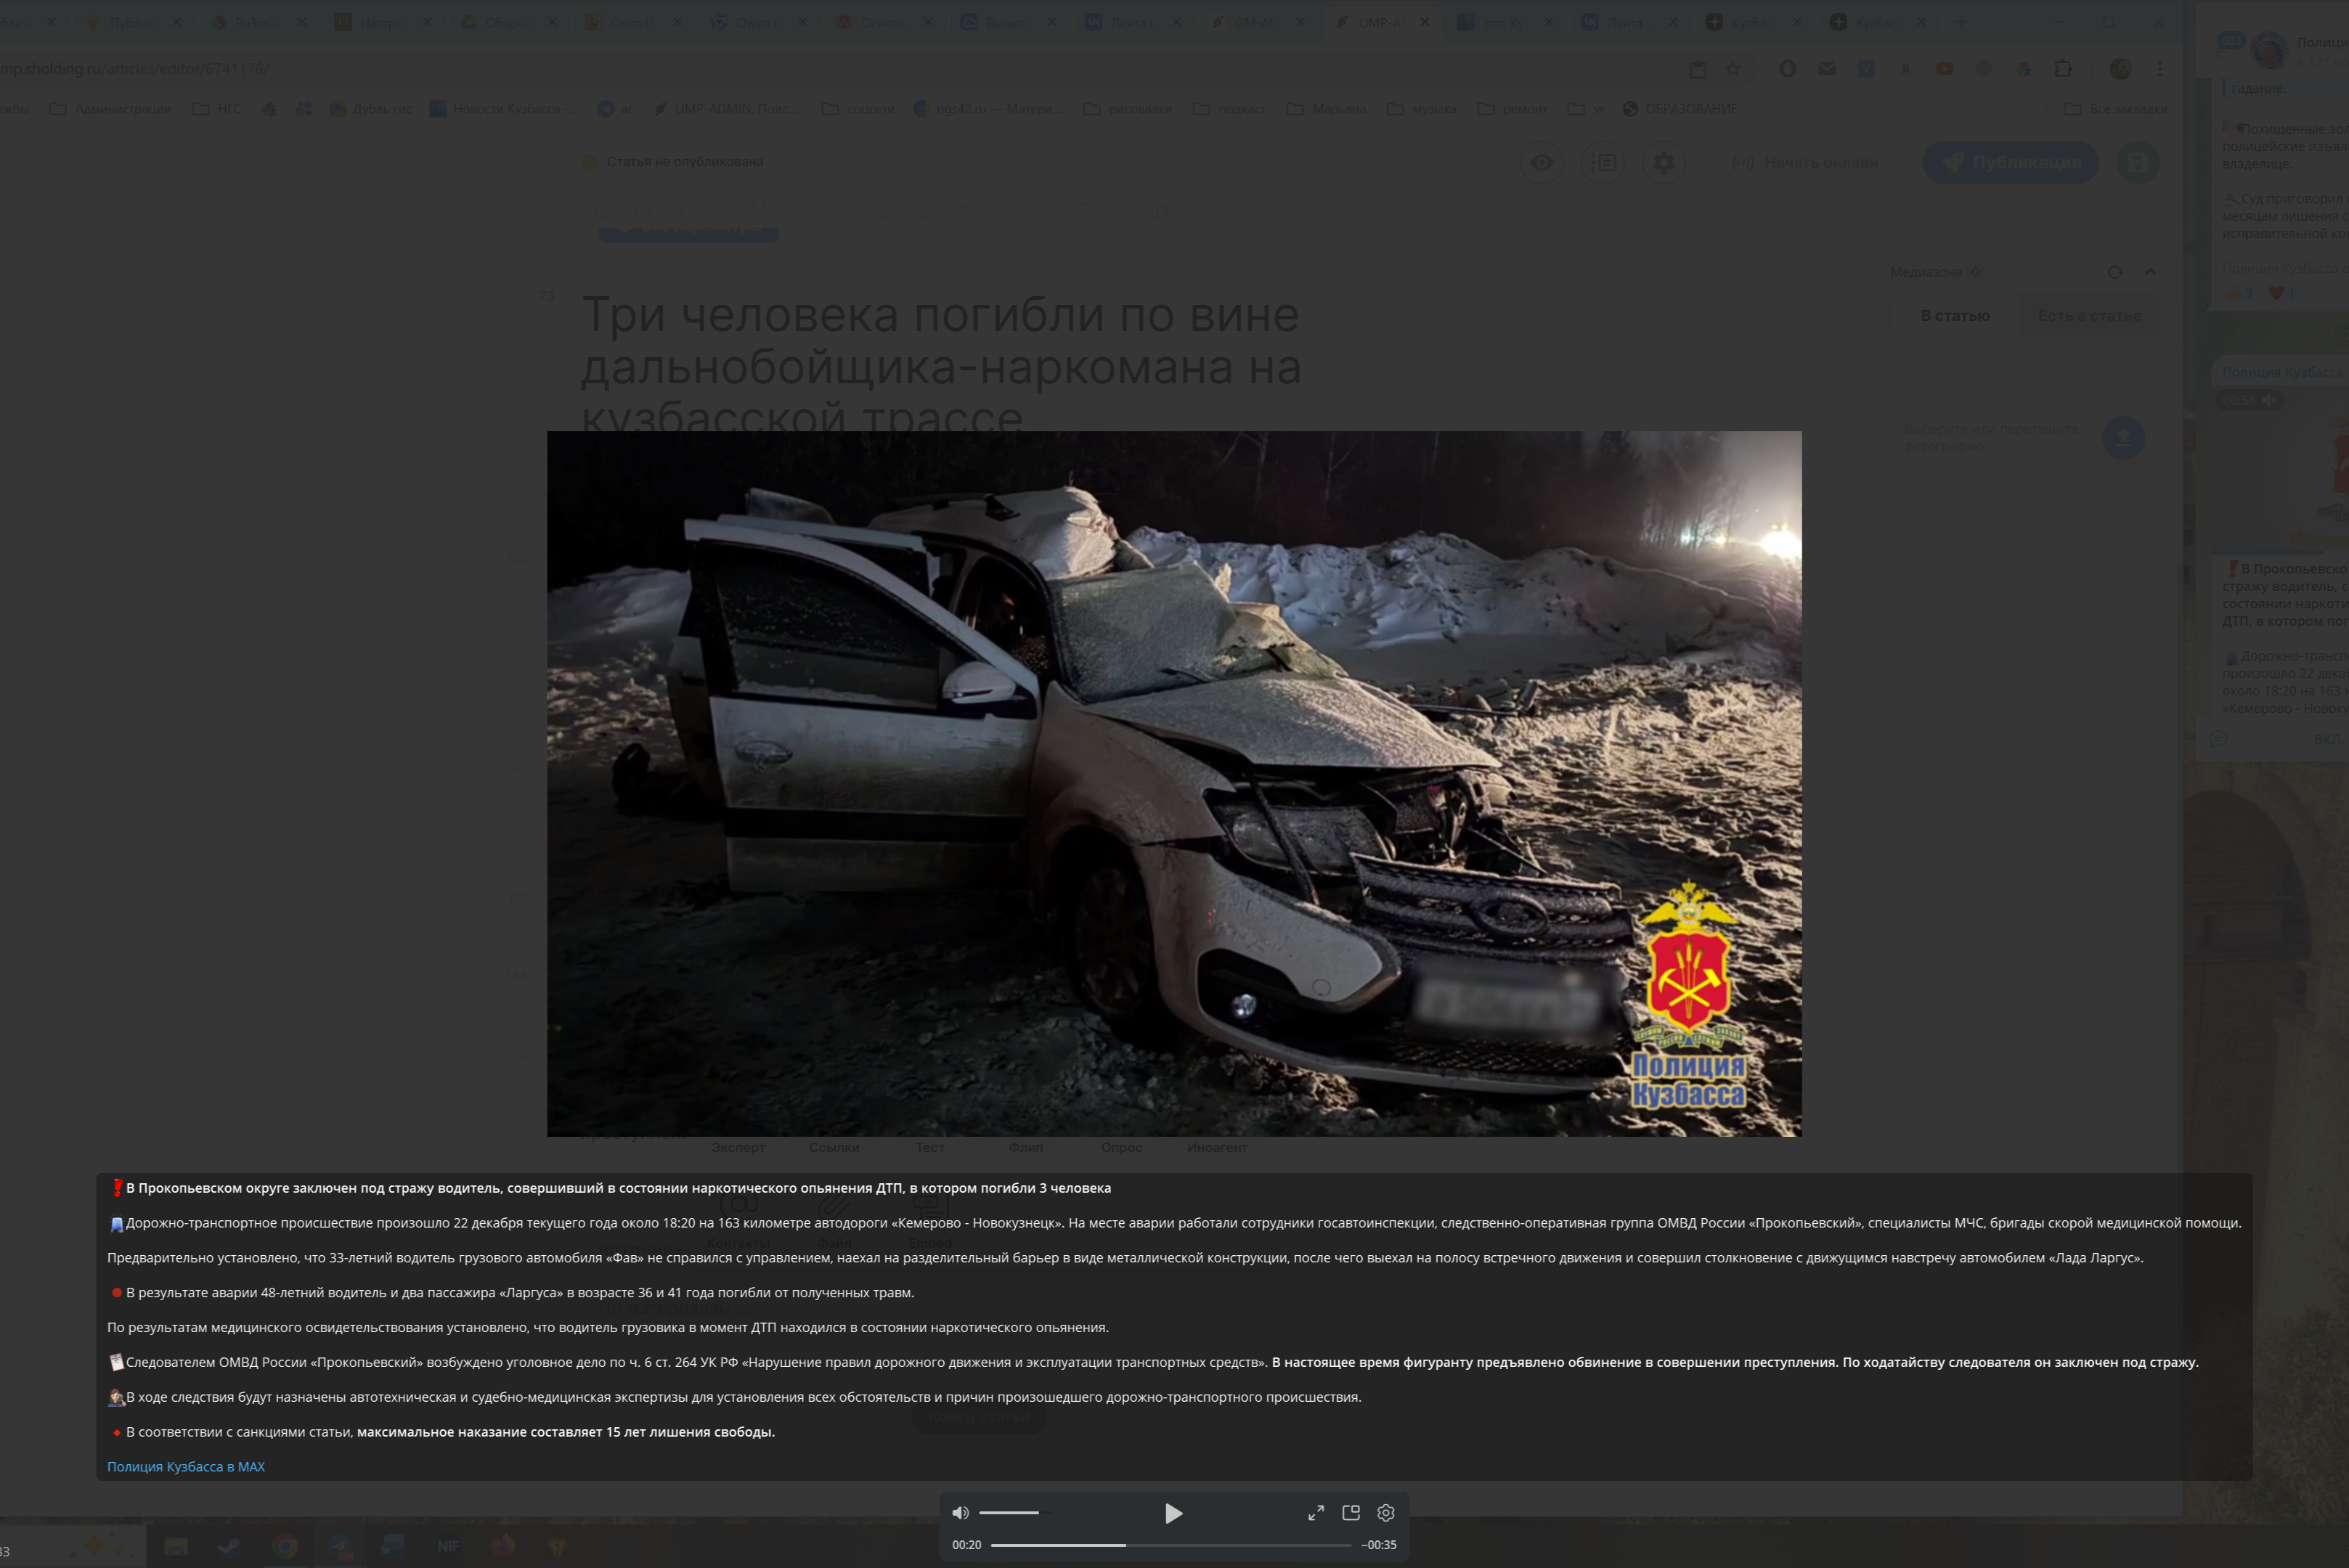
Task: Toggle article preview eye icon
Action: point(1542,163)
